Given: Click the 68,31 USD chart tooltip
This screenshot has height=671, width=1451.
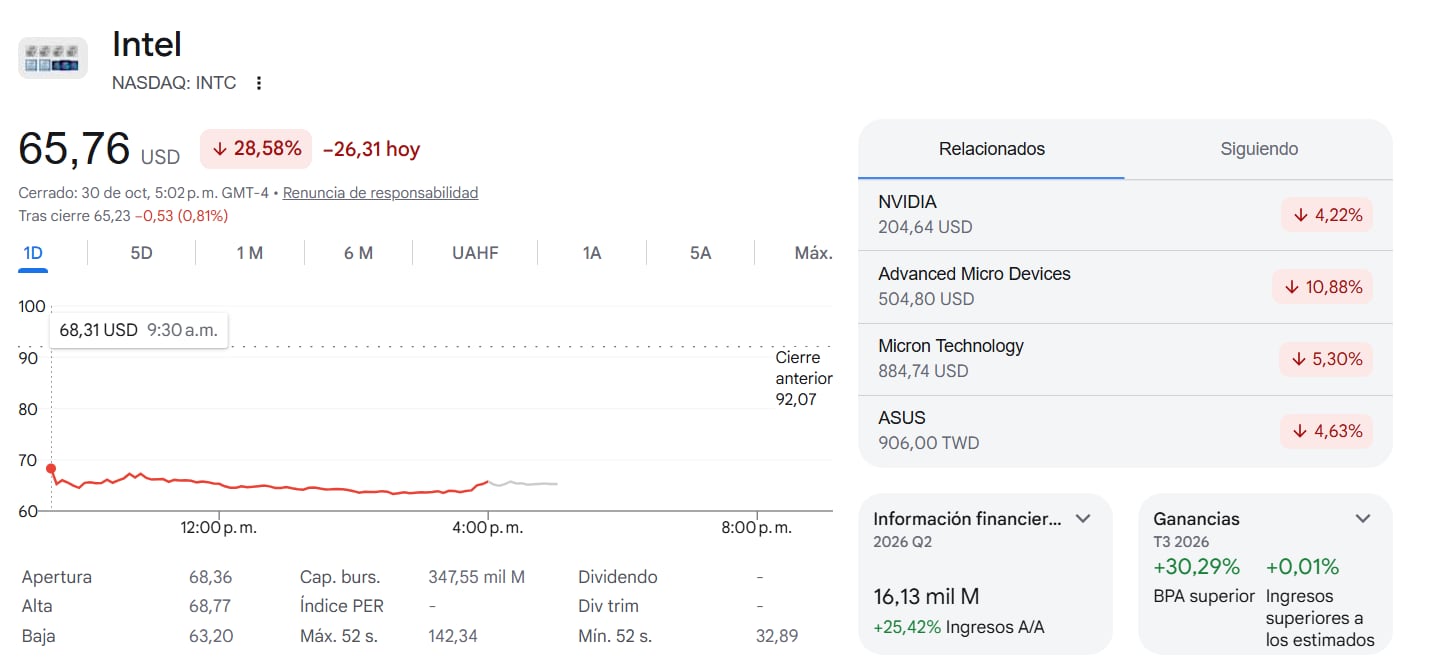Looking at the screenshot, I should point(139,330).
